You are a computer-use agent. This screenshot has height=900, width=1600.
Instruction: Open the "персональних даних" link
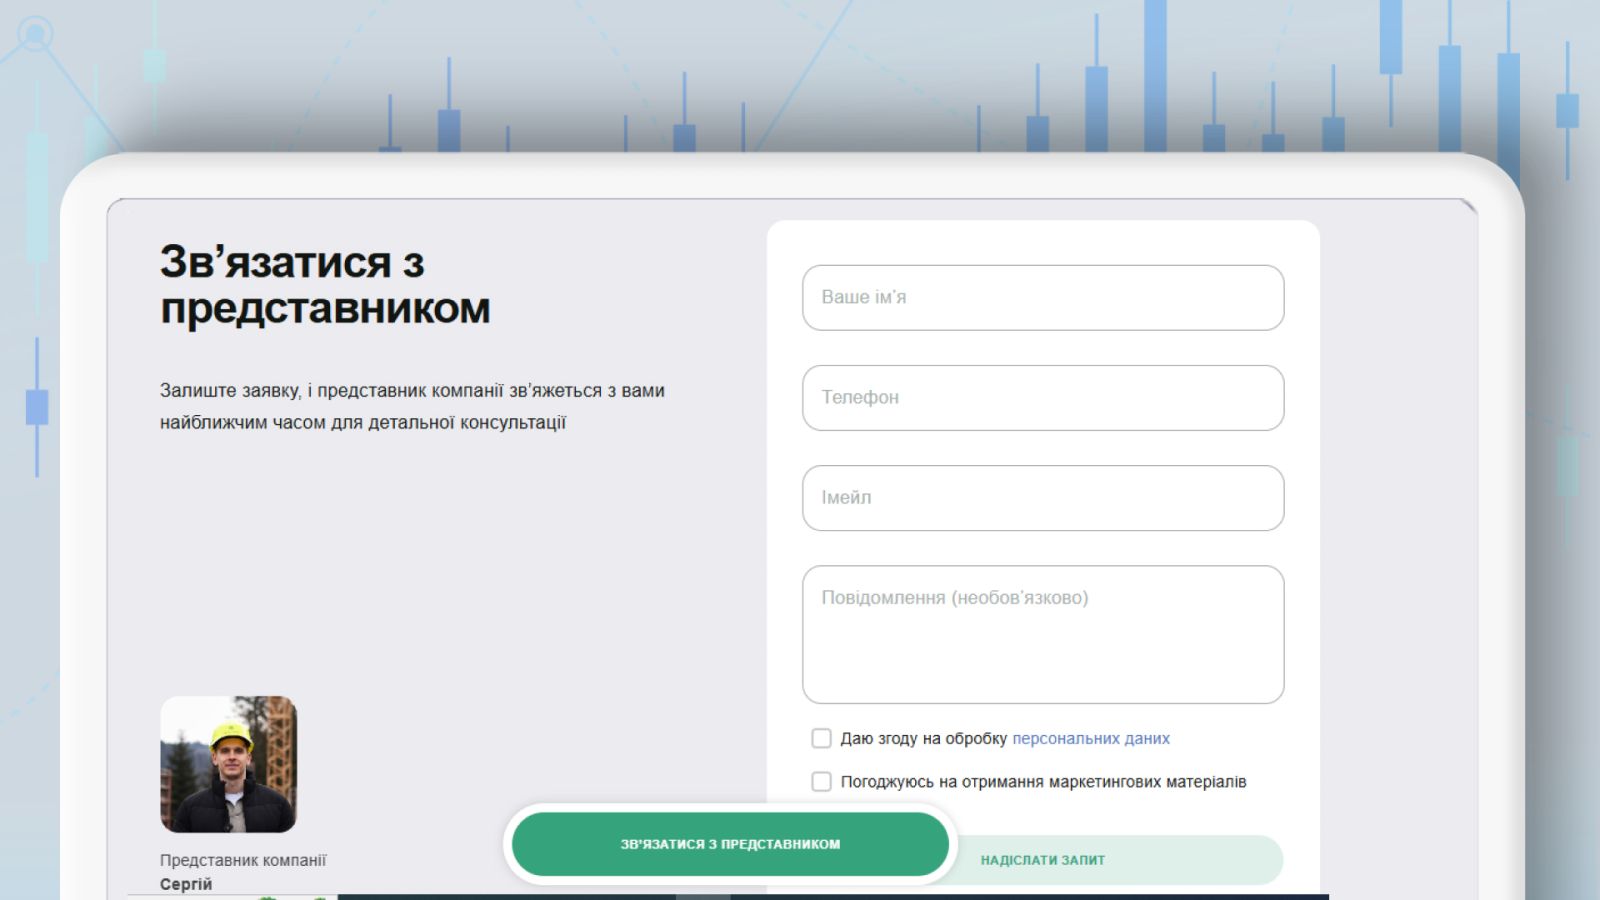1090,738
